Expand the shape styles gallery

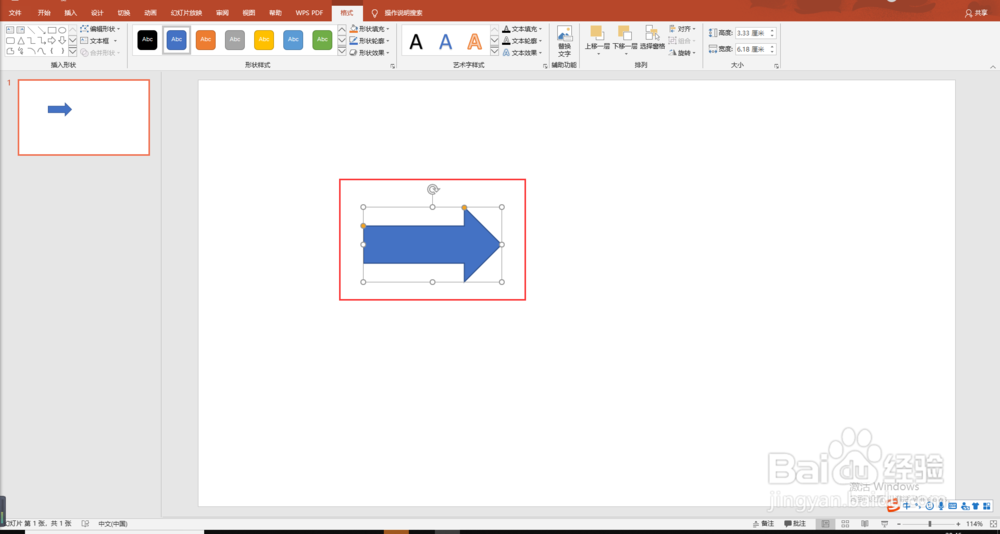342,52
